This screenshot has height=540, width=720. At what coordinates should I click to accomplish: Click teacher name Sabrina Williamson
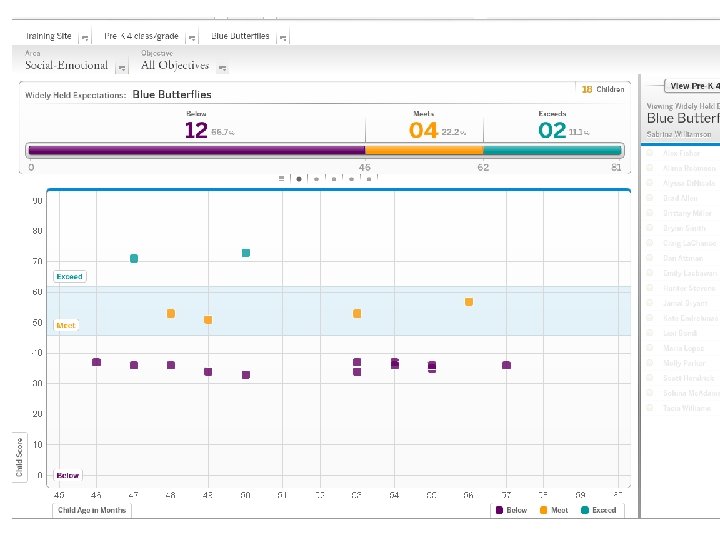point(679,134)
